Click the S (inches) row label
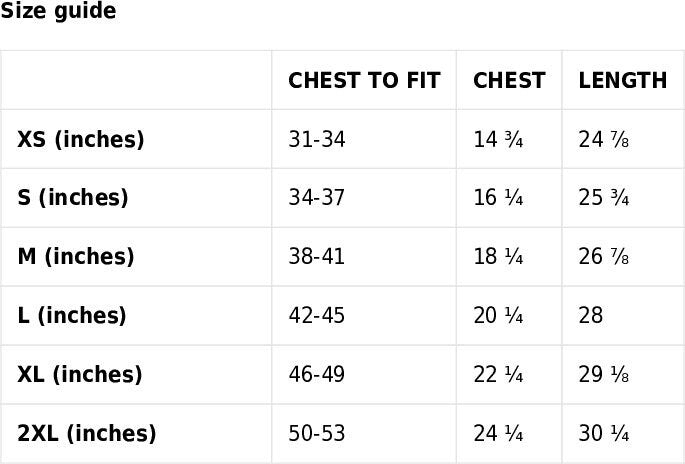Viewport: 685px width, 464px height. pyautogui.click(x=73, y=198)
